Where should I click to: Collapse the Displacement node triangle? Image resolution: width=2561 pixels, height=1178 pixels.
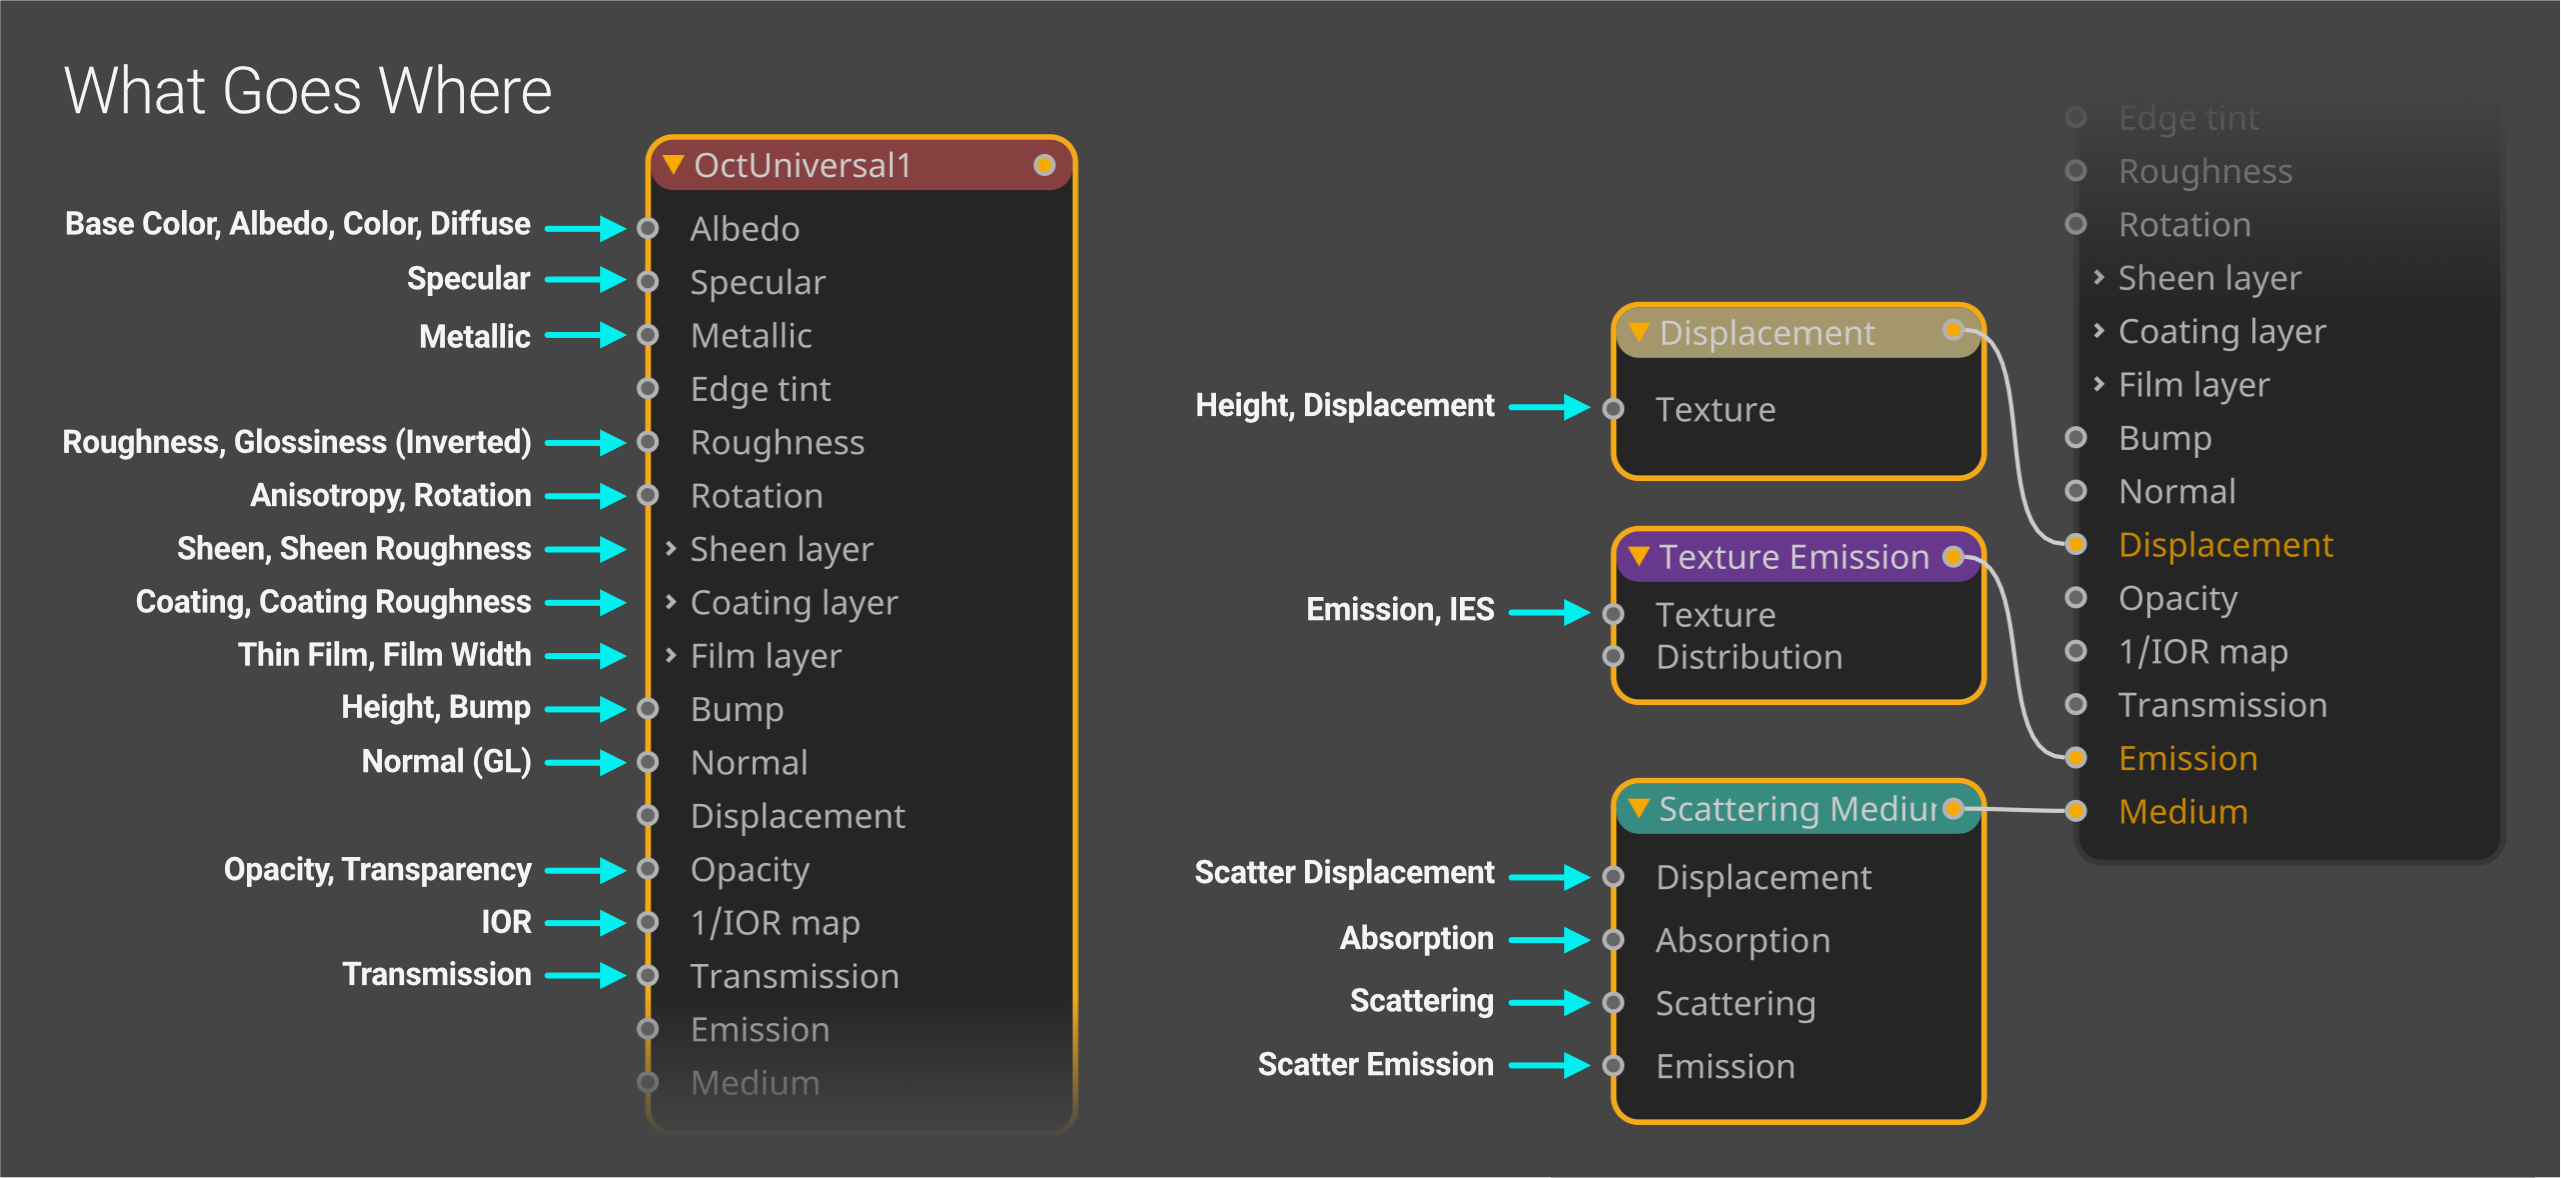tap(1638, 331)
